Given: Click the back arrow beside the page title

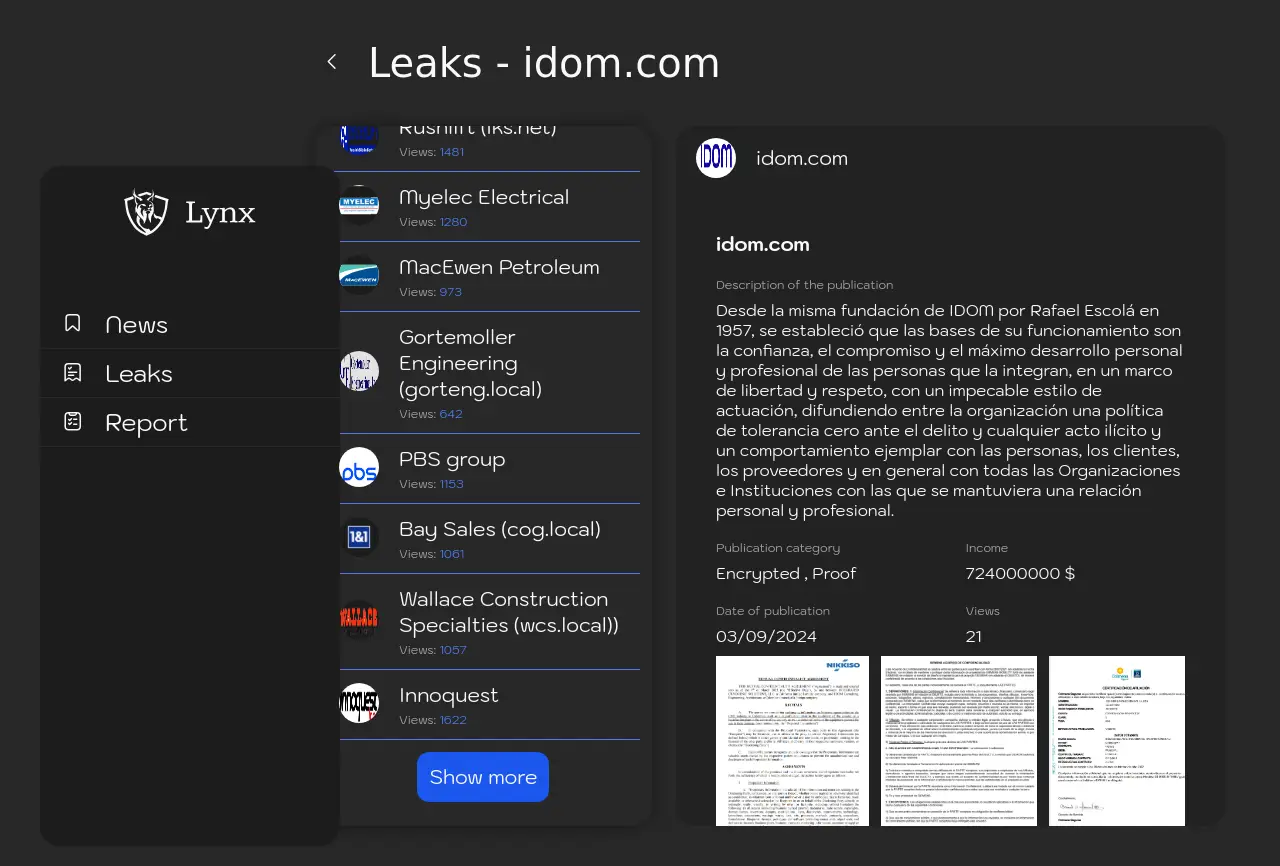Looking at the screenshot, I should tap(332, 62).
